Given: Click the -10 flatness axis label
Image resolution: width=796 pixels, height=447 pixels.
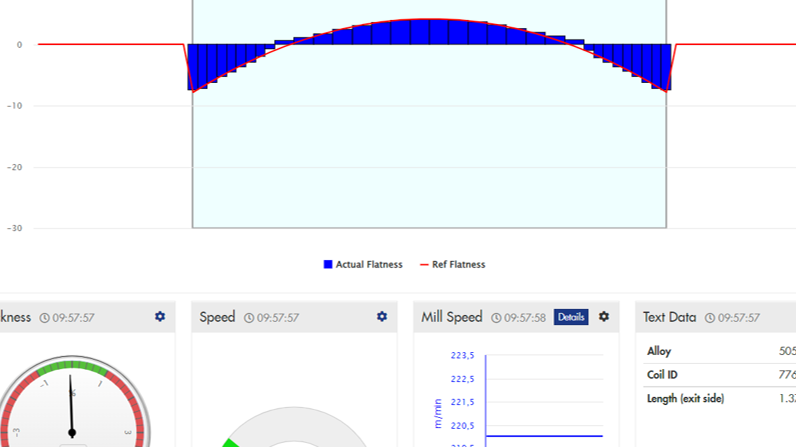Looking at the screenshot, I should point(15,106).
